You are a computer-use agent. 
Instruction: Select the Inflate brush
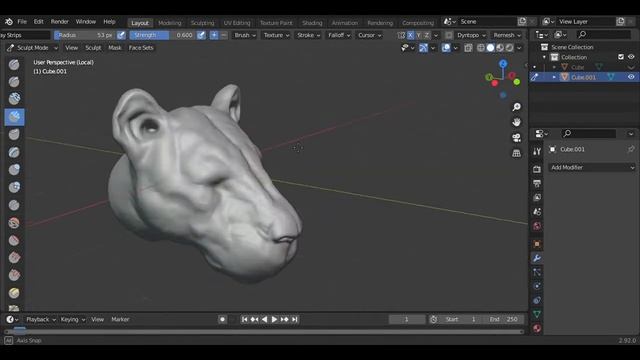click(x=14, y=170)
